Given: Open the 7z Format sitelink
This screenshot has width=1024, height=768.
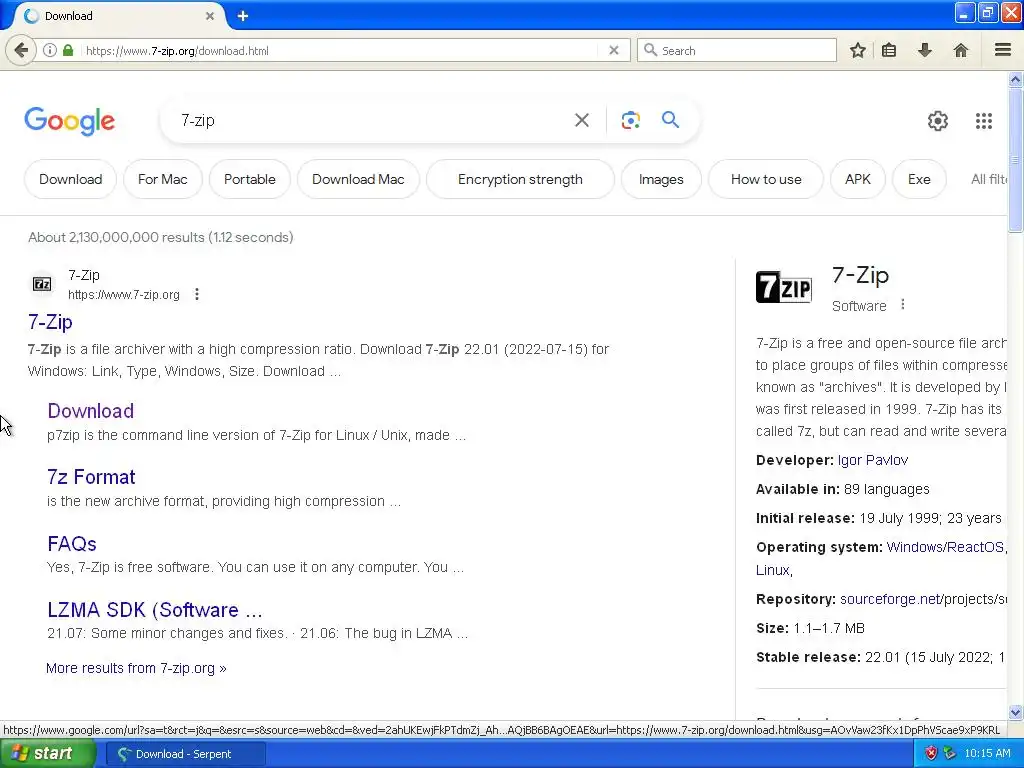Looking at the screenshot, I should point(91,477).
